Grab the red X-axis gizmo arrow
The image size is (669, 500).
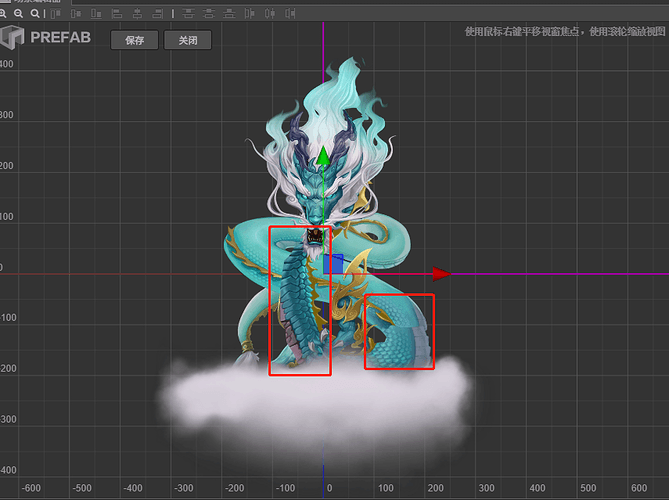(x=442, y=274)
